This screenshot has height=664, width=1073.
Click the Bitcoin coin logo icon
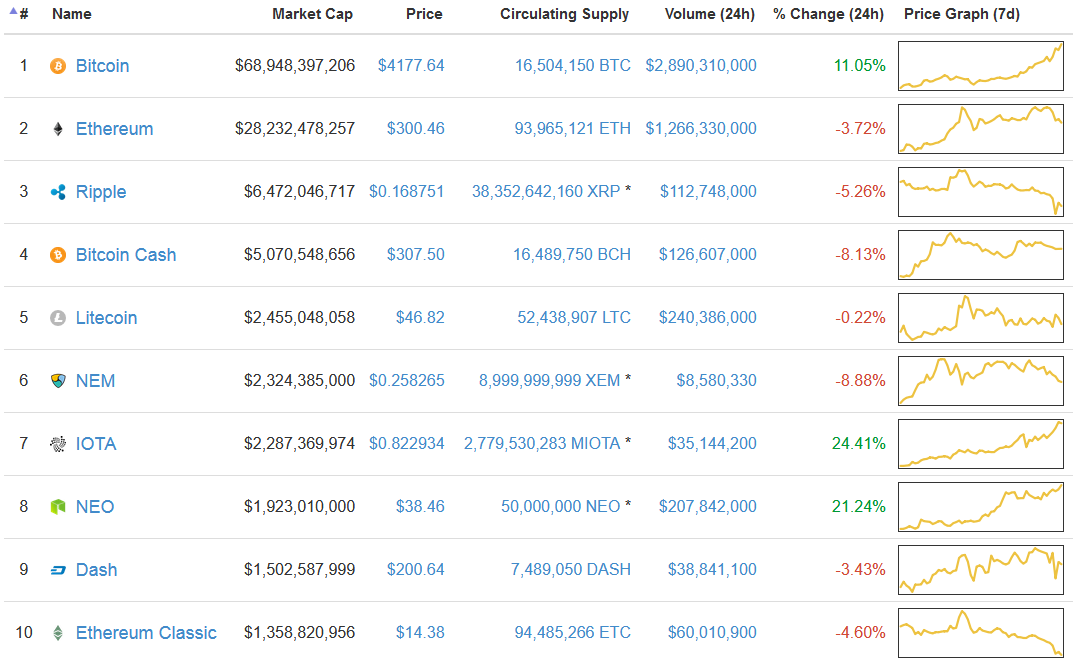58,66
